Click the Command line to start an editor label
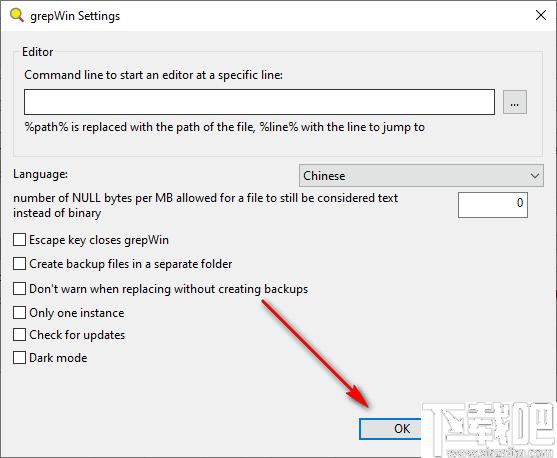557x458 pixels. [153, 75]
